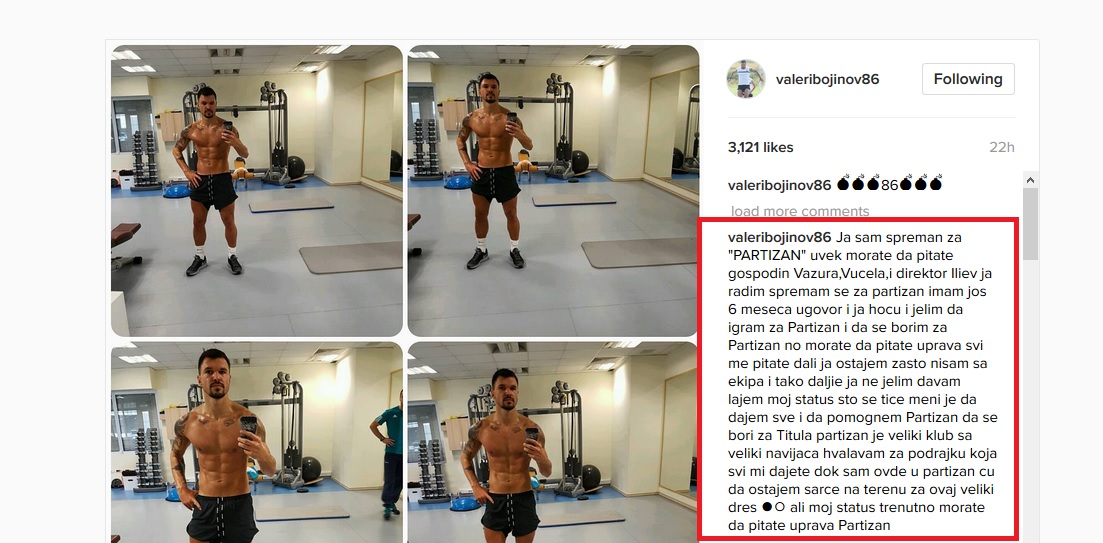The height and width of the screenshot is (543, 1103).
Task: Open the top-right gym selfie photo
Action: tap(554, 191)
